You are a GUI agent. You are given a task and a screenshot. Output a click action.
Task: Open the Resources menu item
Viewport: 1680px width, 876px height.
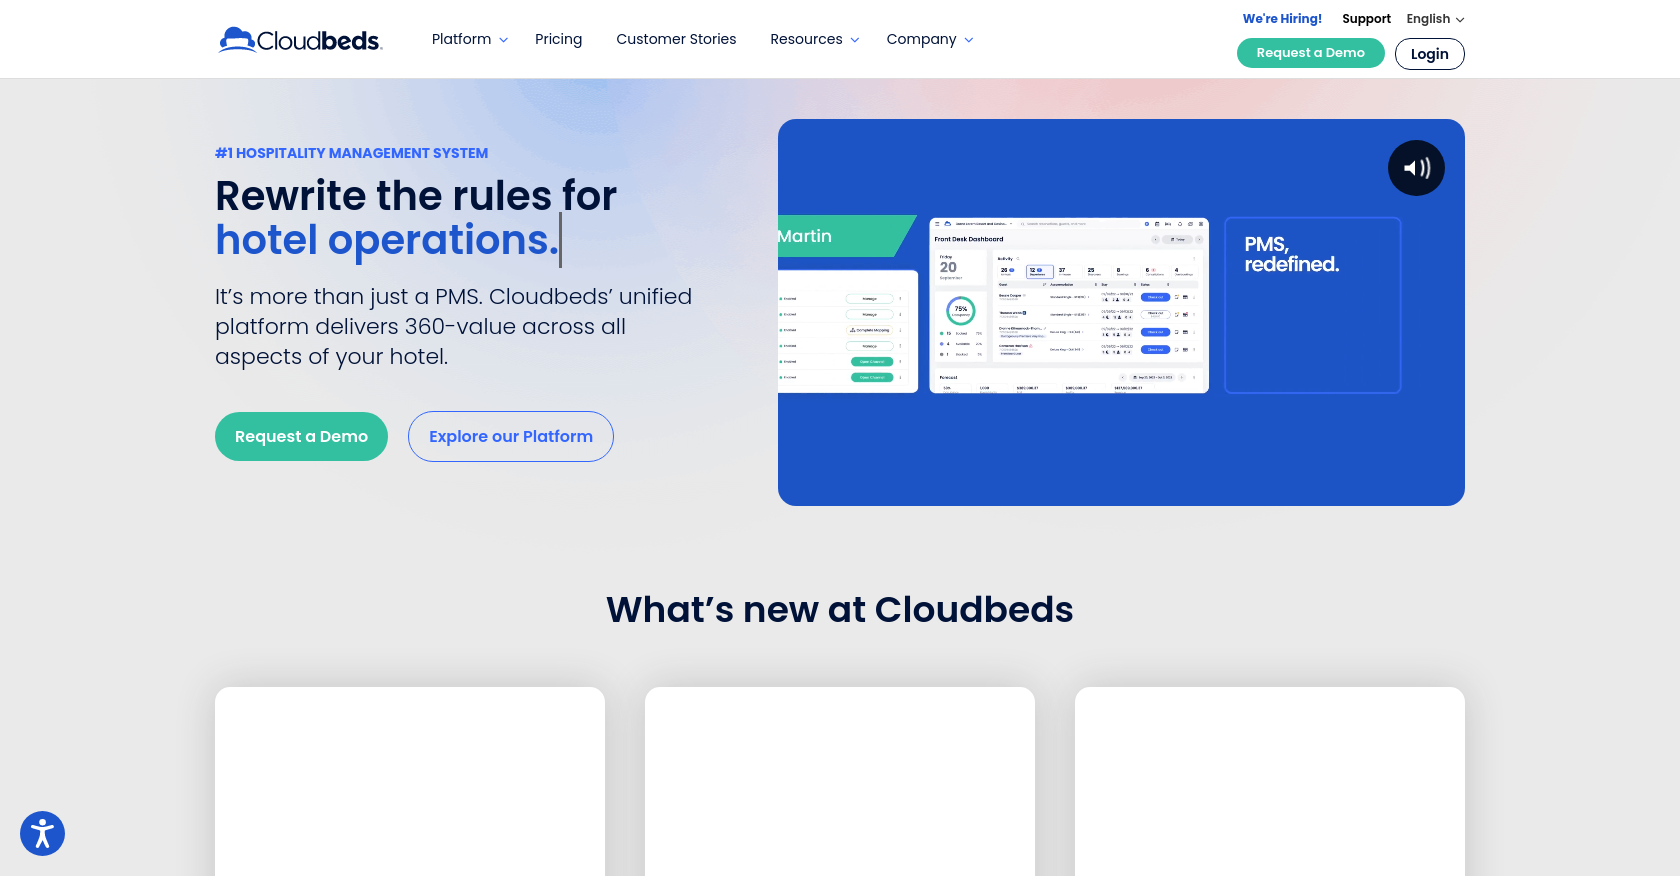click(806, 39)
